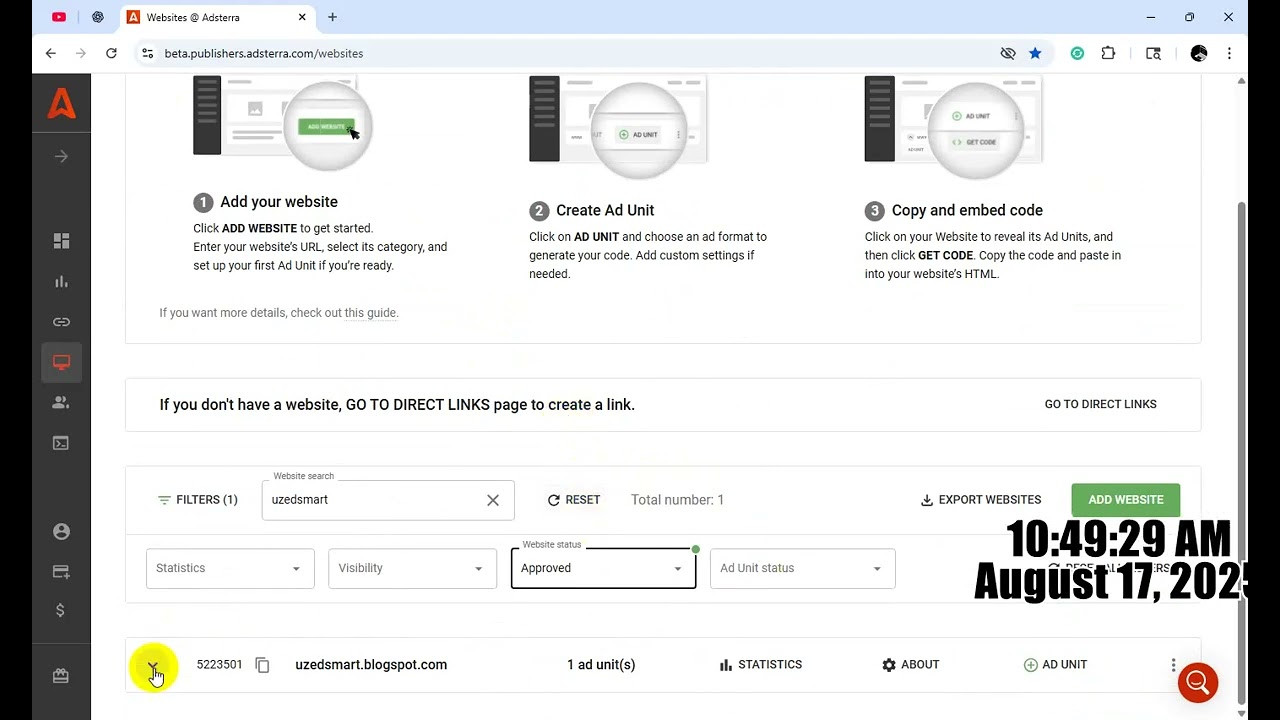Open the Payments card sidebar icon
The image size is (1280, 720).
[61, 571]
